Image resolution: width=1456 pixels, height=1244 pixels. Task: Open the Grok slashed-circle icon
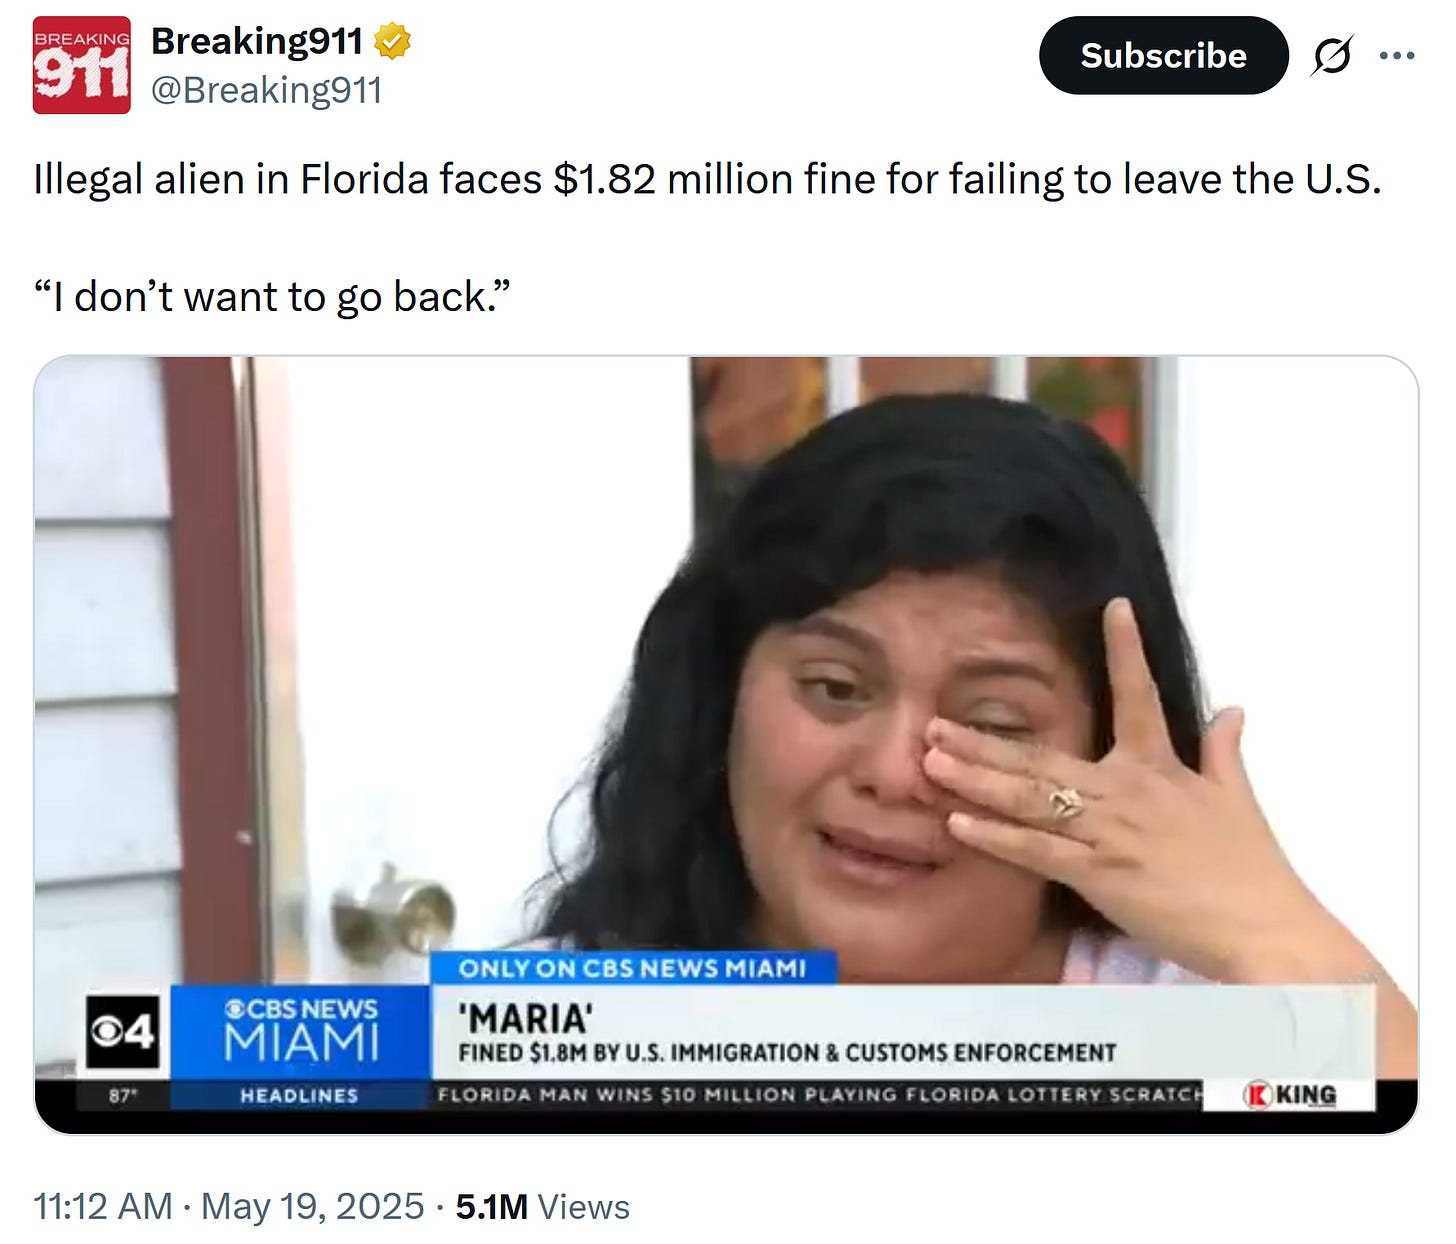pos(1333,56)
